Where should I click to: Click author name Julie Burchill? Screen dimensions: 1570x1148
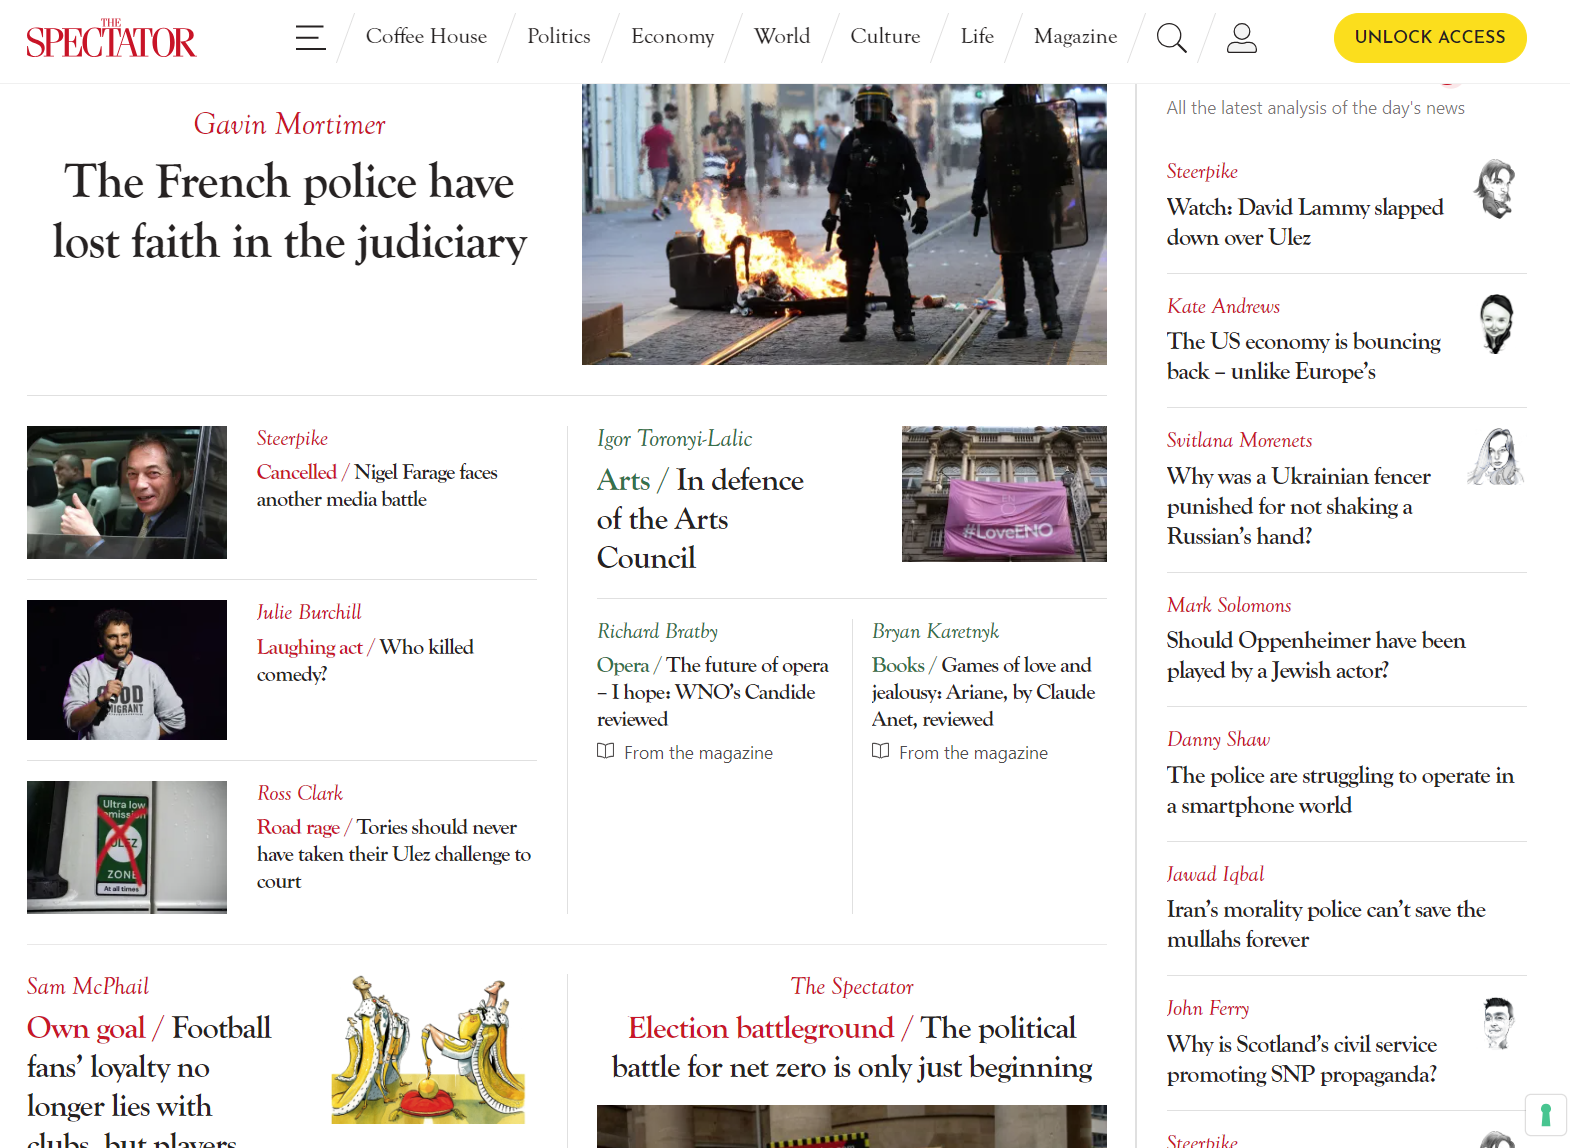click(309, 612)
